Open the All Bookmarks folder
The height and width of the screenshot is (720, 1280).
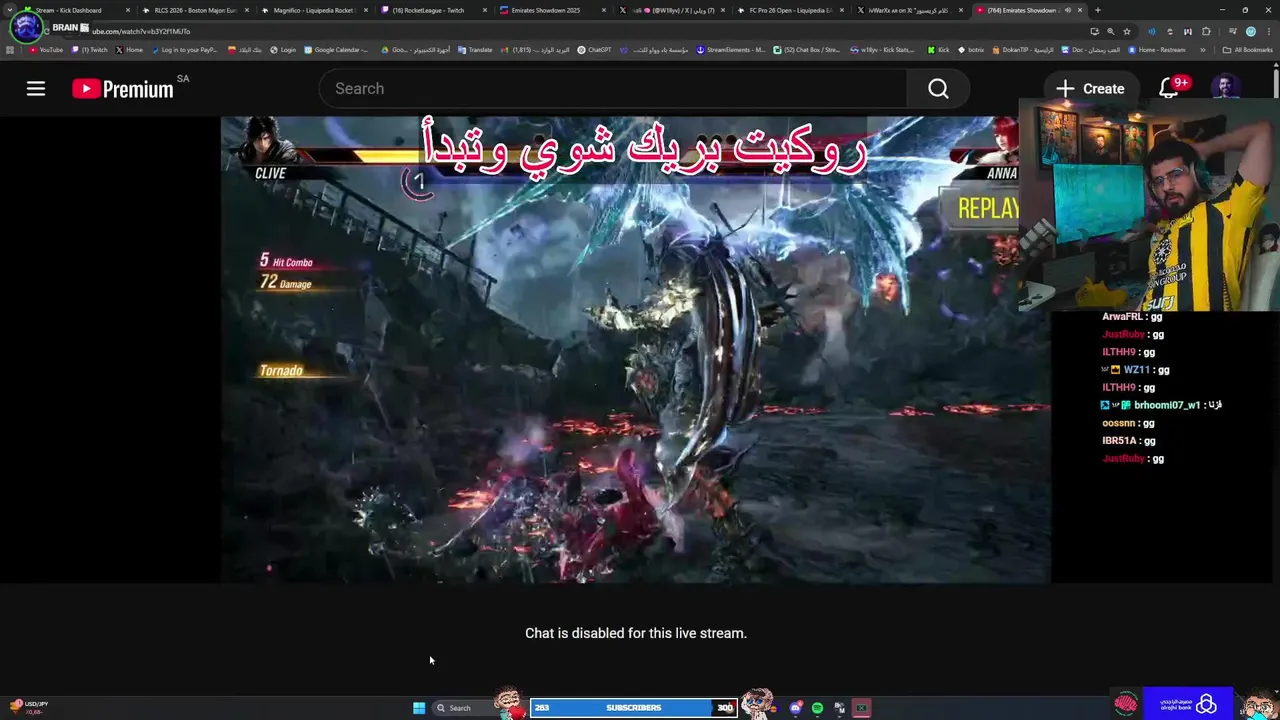[1247, 49]
